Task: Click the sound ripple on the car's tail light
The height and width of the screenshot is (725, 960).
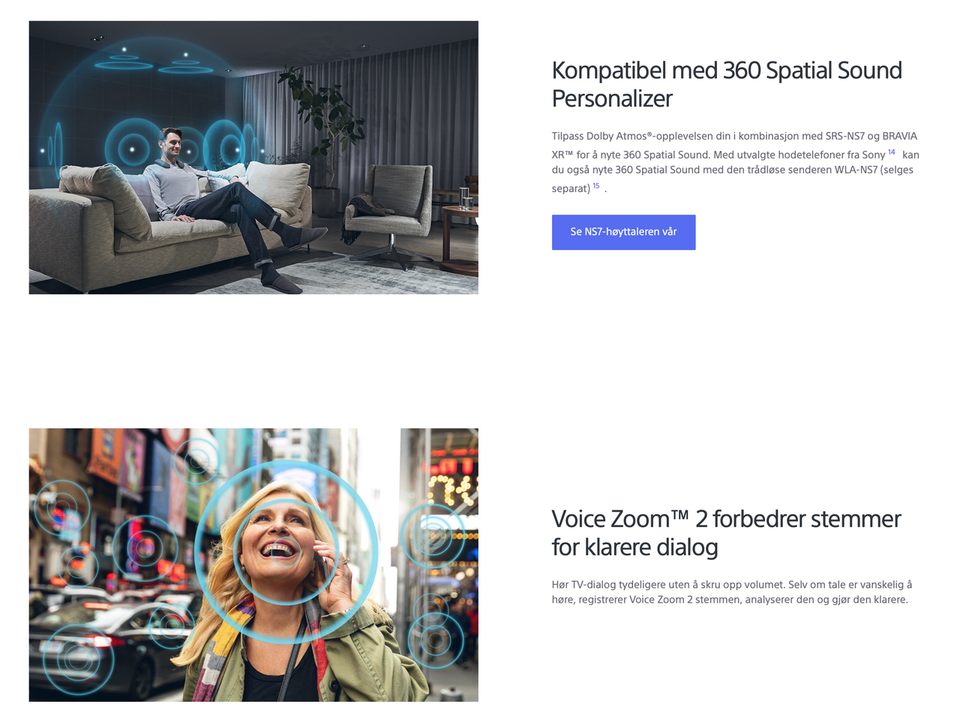Action: click(x=78, y=658)
